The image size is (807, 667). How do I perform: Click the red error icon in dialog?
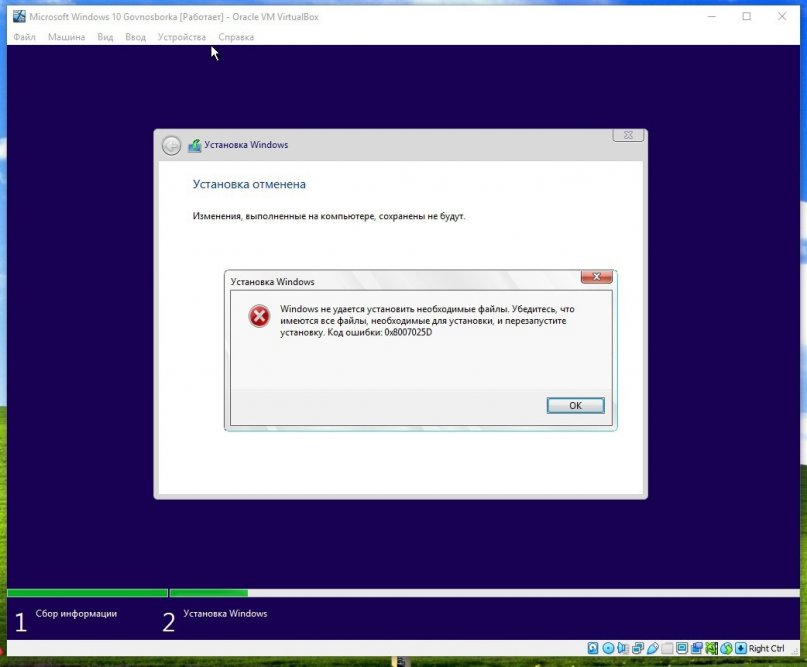[259, 316]
